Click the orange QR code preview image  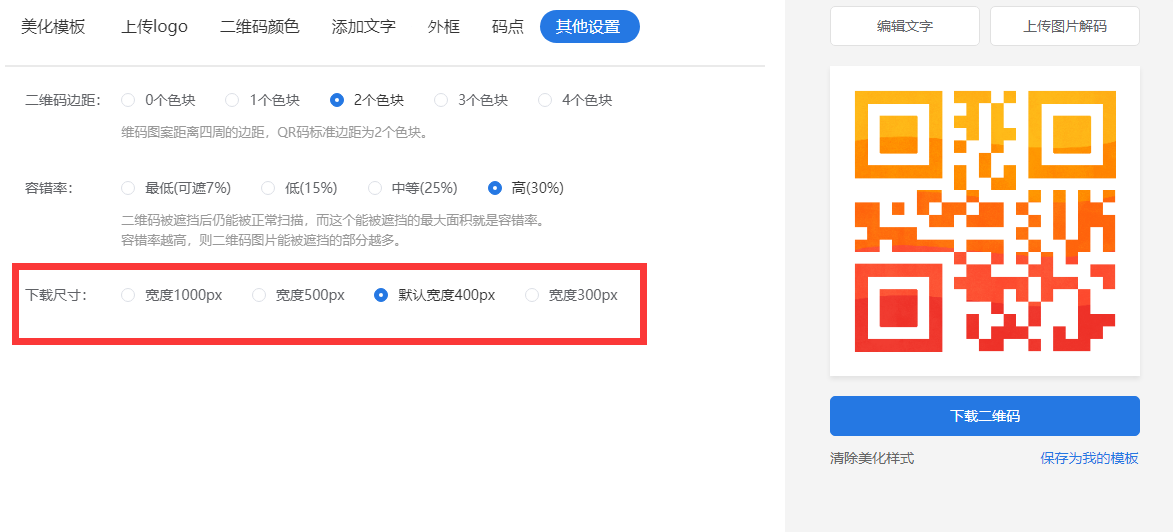point(984,221)
